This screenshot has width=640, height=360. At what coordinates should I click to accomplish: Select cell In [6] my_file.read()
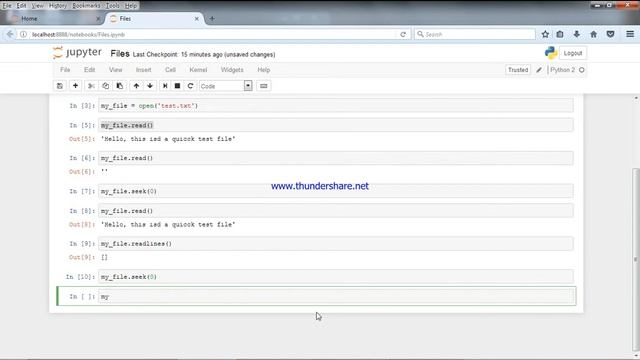(336, 158)
